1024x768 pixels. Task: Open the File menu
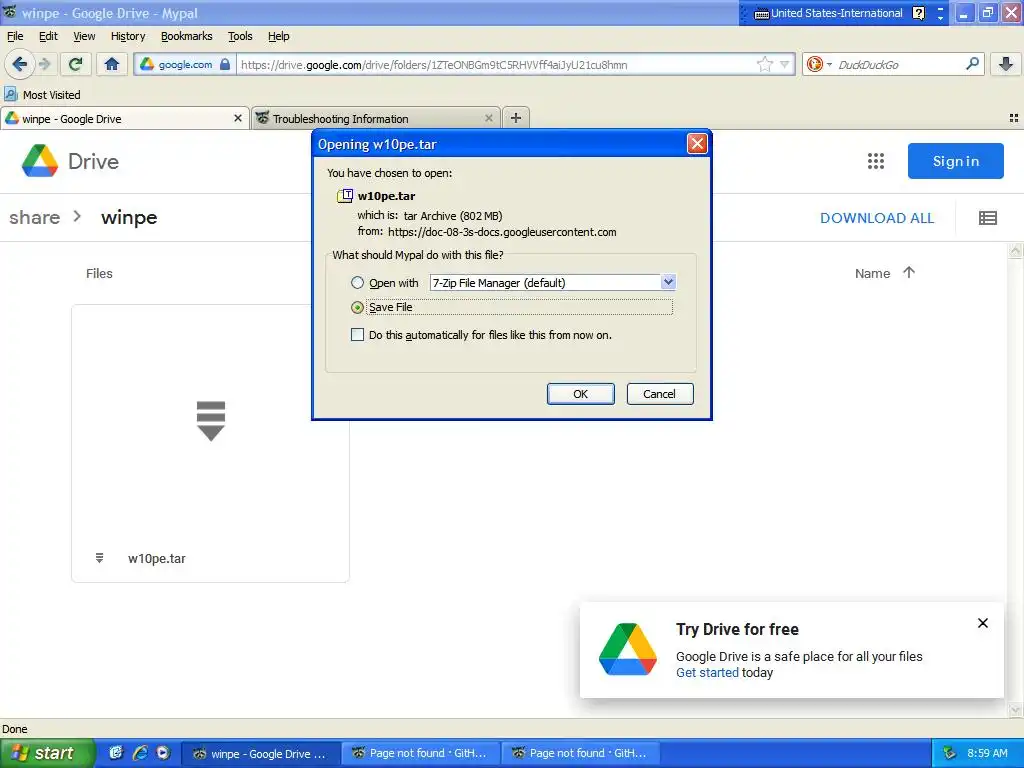[15, 36]
